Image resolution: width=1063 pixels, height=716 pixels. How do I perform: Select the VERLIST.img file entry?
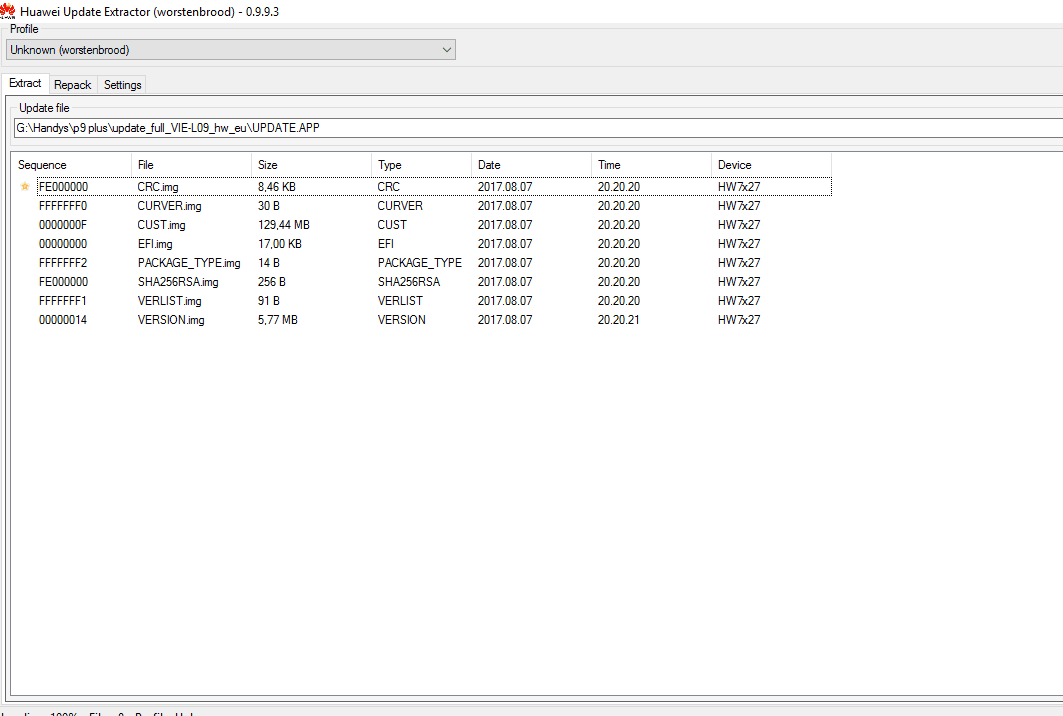(169, 300)
